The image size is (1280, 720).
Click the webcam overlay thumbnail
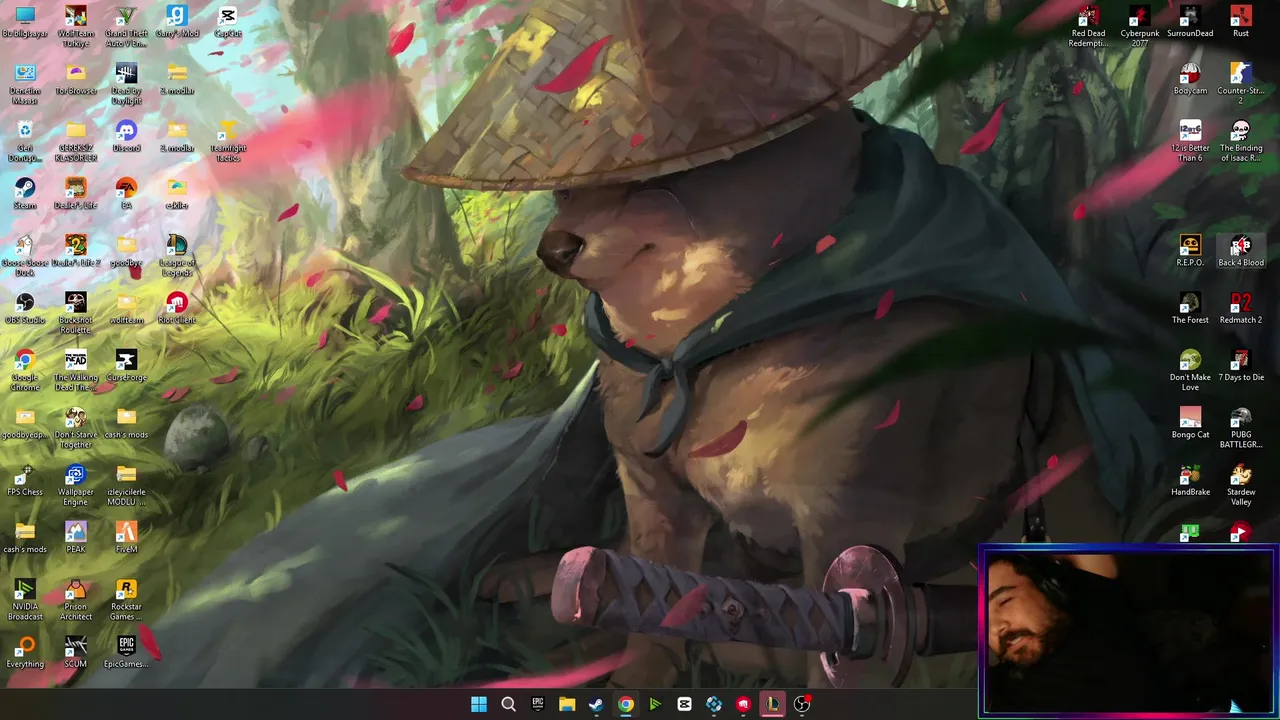click(1129, 630)
